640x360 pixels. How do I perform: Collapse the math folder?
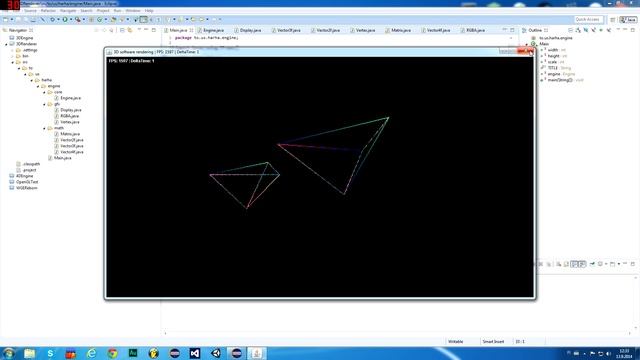tap(44, 128)
